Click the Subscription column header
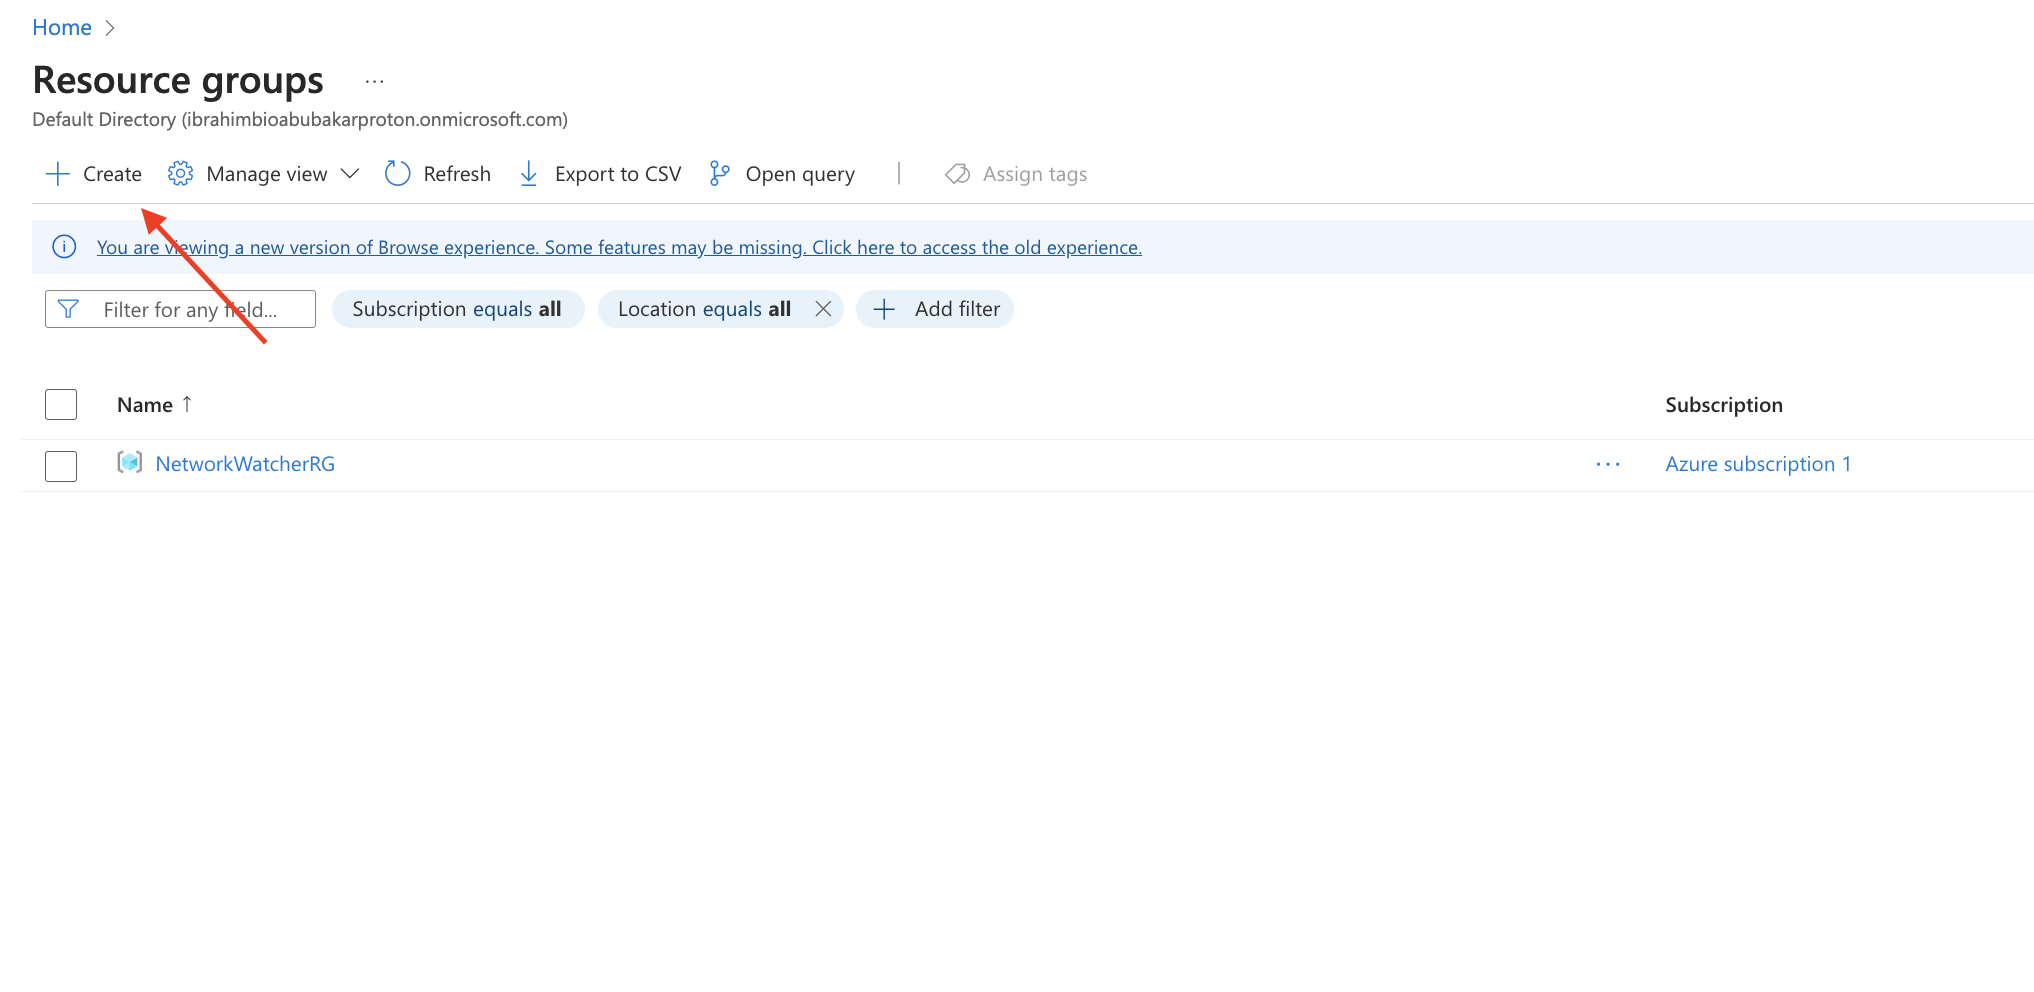This screenshot has height=992, width=2034. [x=1724, y=405]
